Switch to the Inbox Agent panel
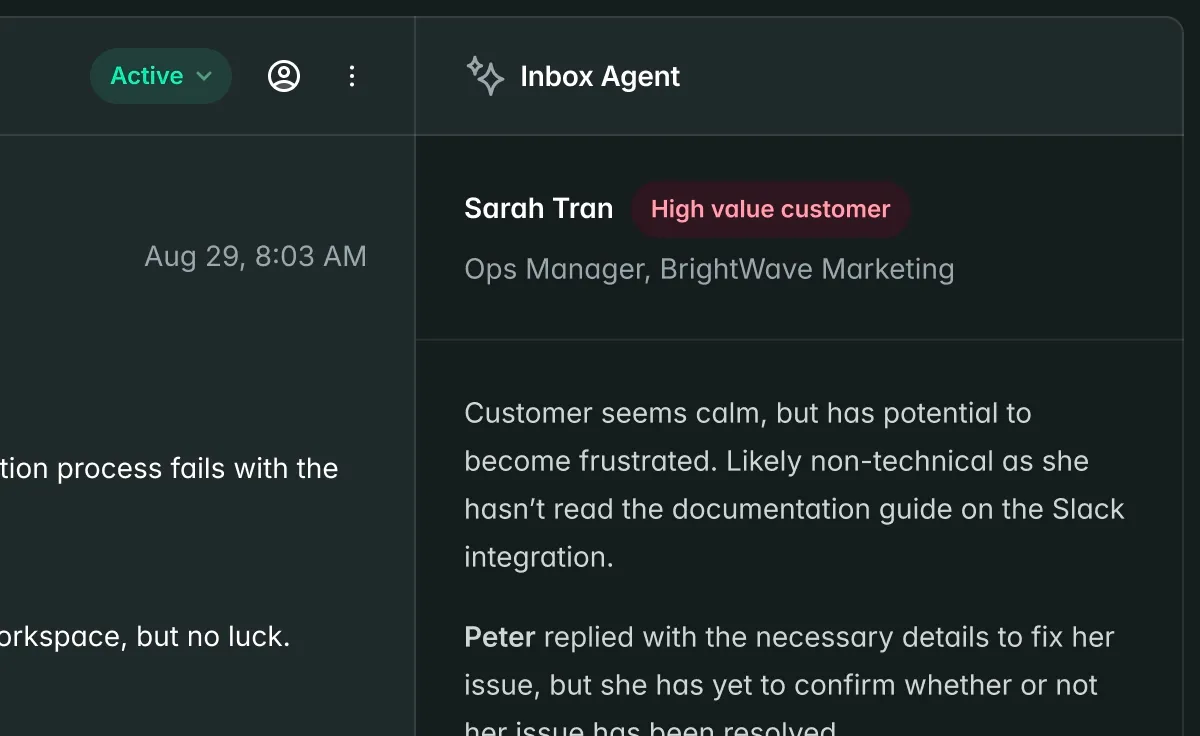 coord(598,76)
